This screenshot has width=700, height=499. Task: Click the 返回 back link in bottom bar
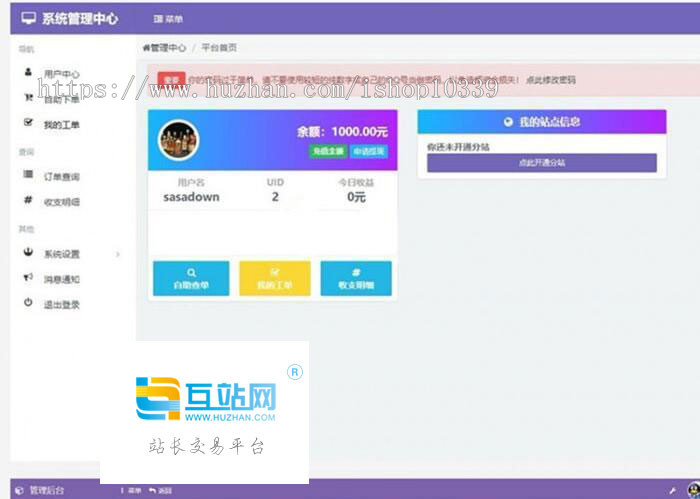point(161,491)
